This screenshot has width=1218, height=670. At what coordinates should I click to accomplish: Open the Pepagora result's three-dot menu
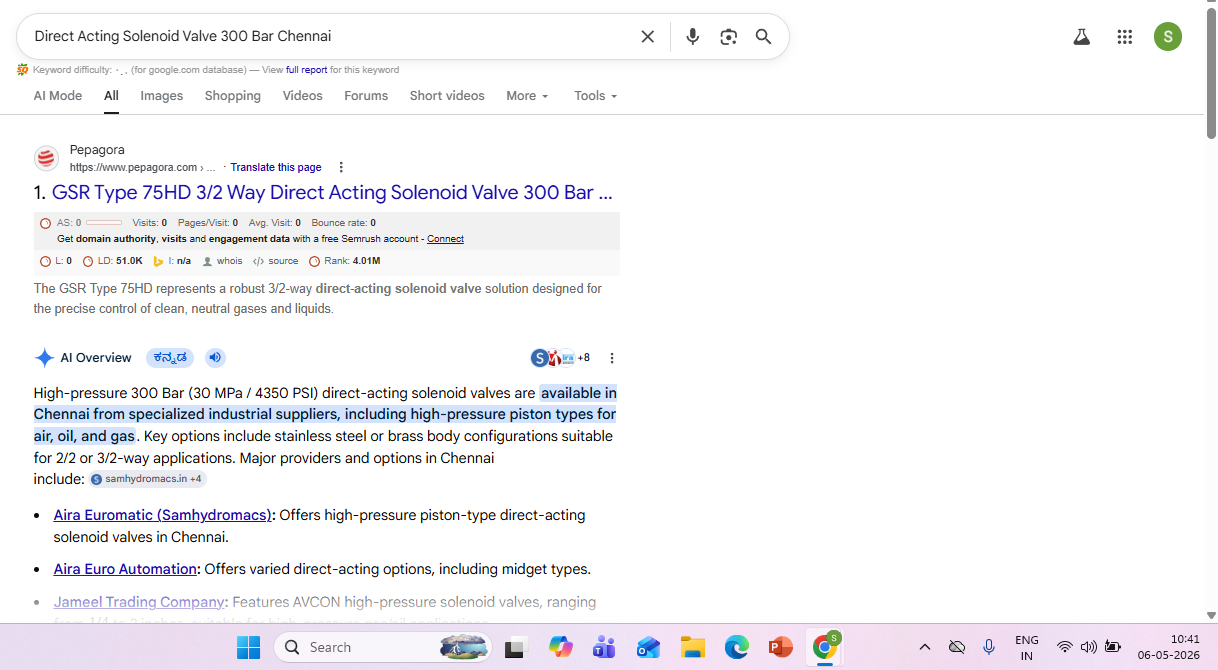341,167
